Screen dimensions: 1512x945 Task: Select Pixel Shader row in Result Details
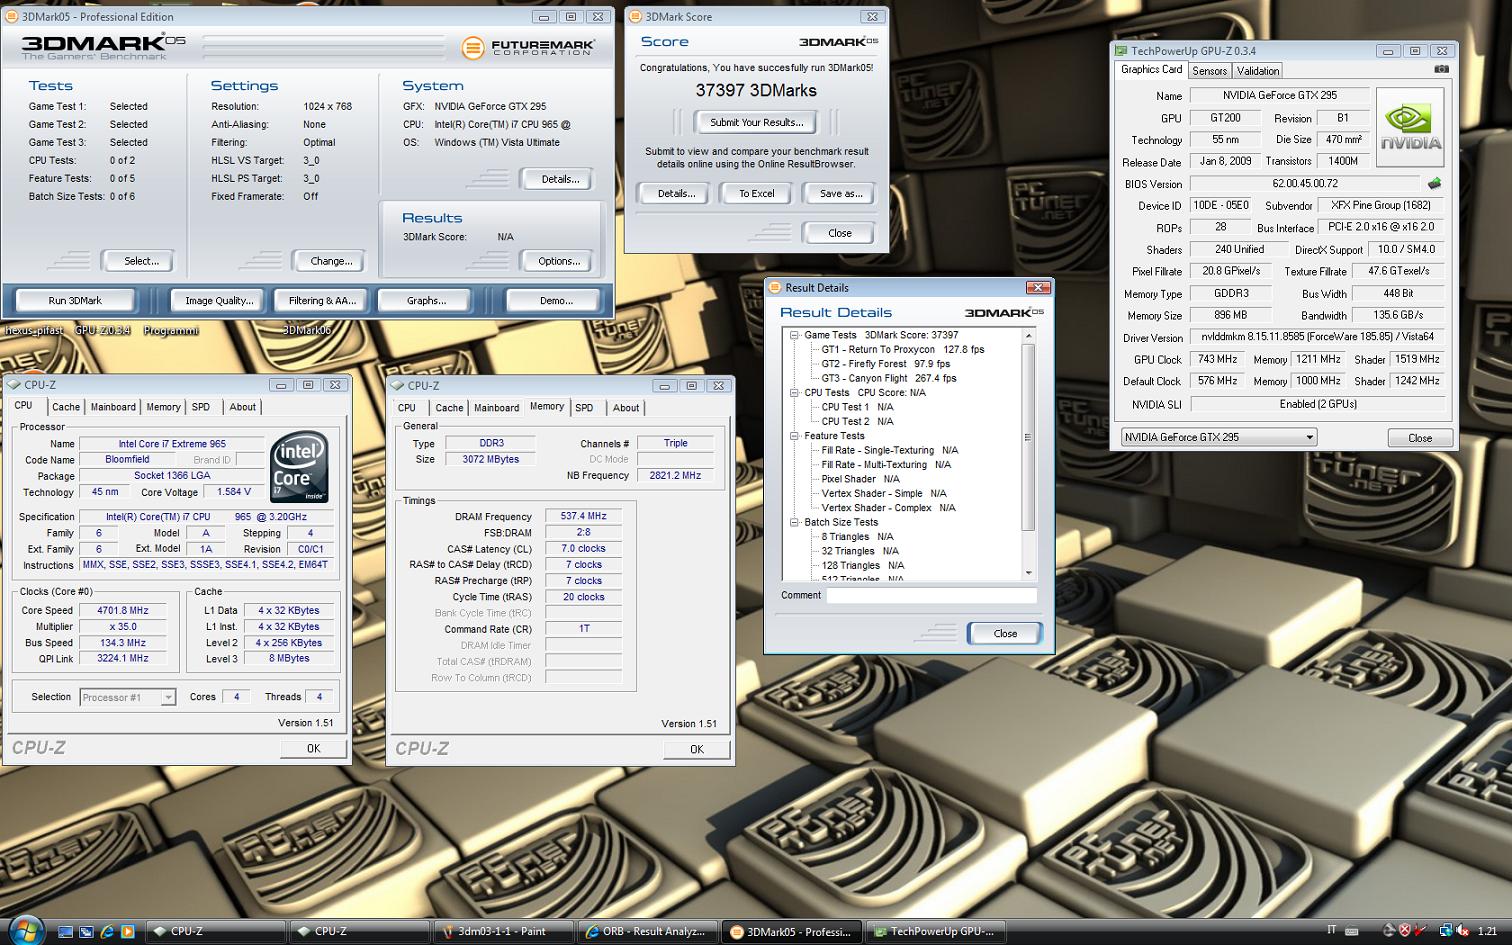[x=860, y=479]
